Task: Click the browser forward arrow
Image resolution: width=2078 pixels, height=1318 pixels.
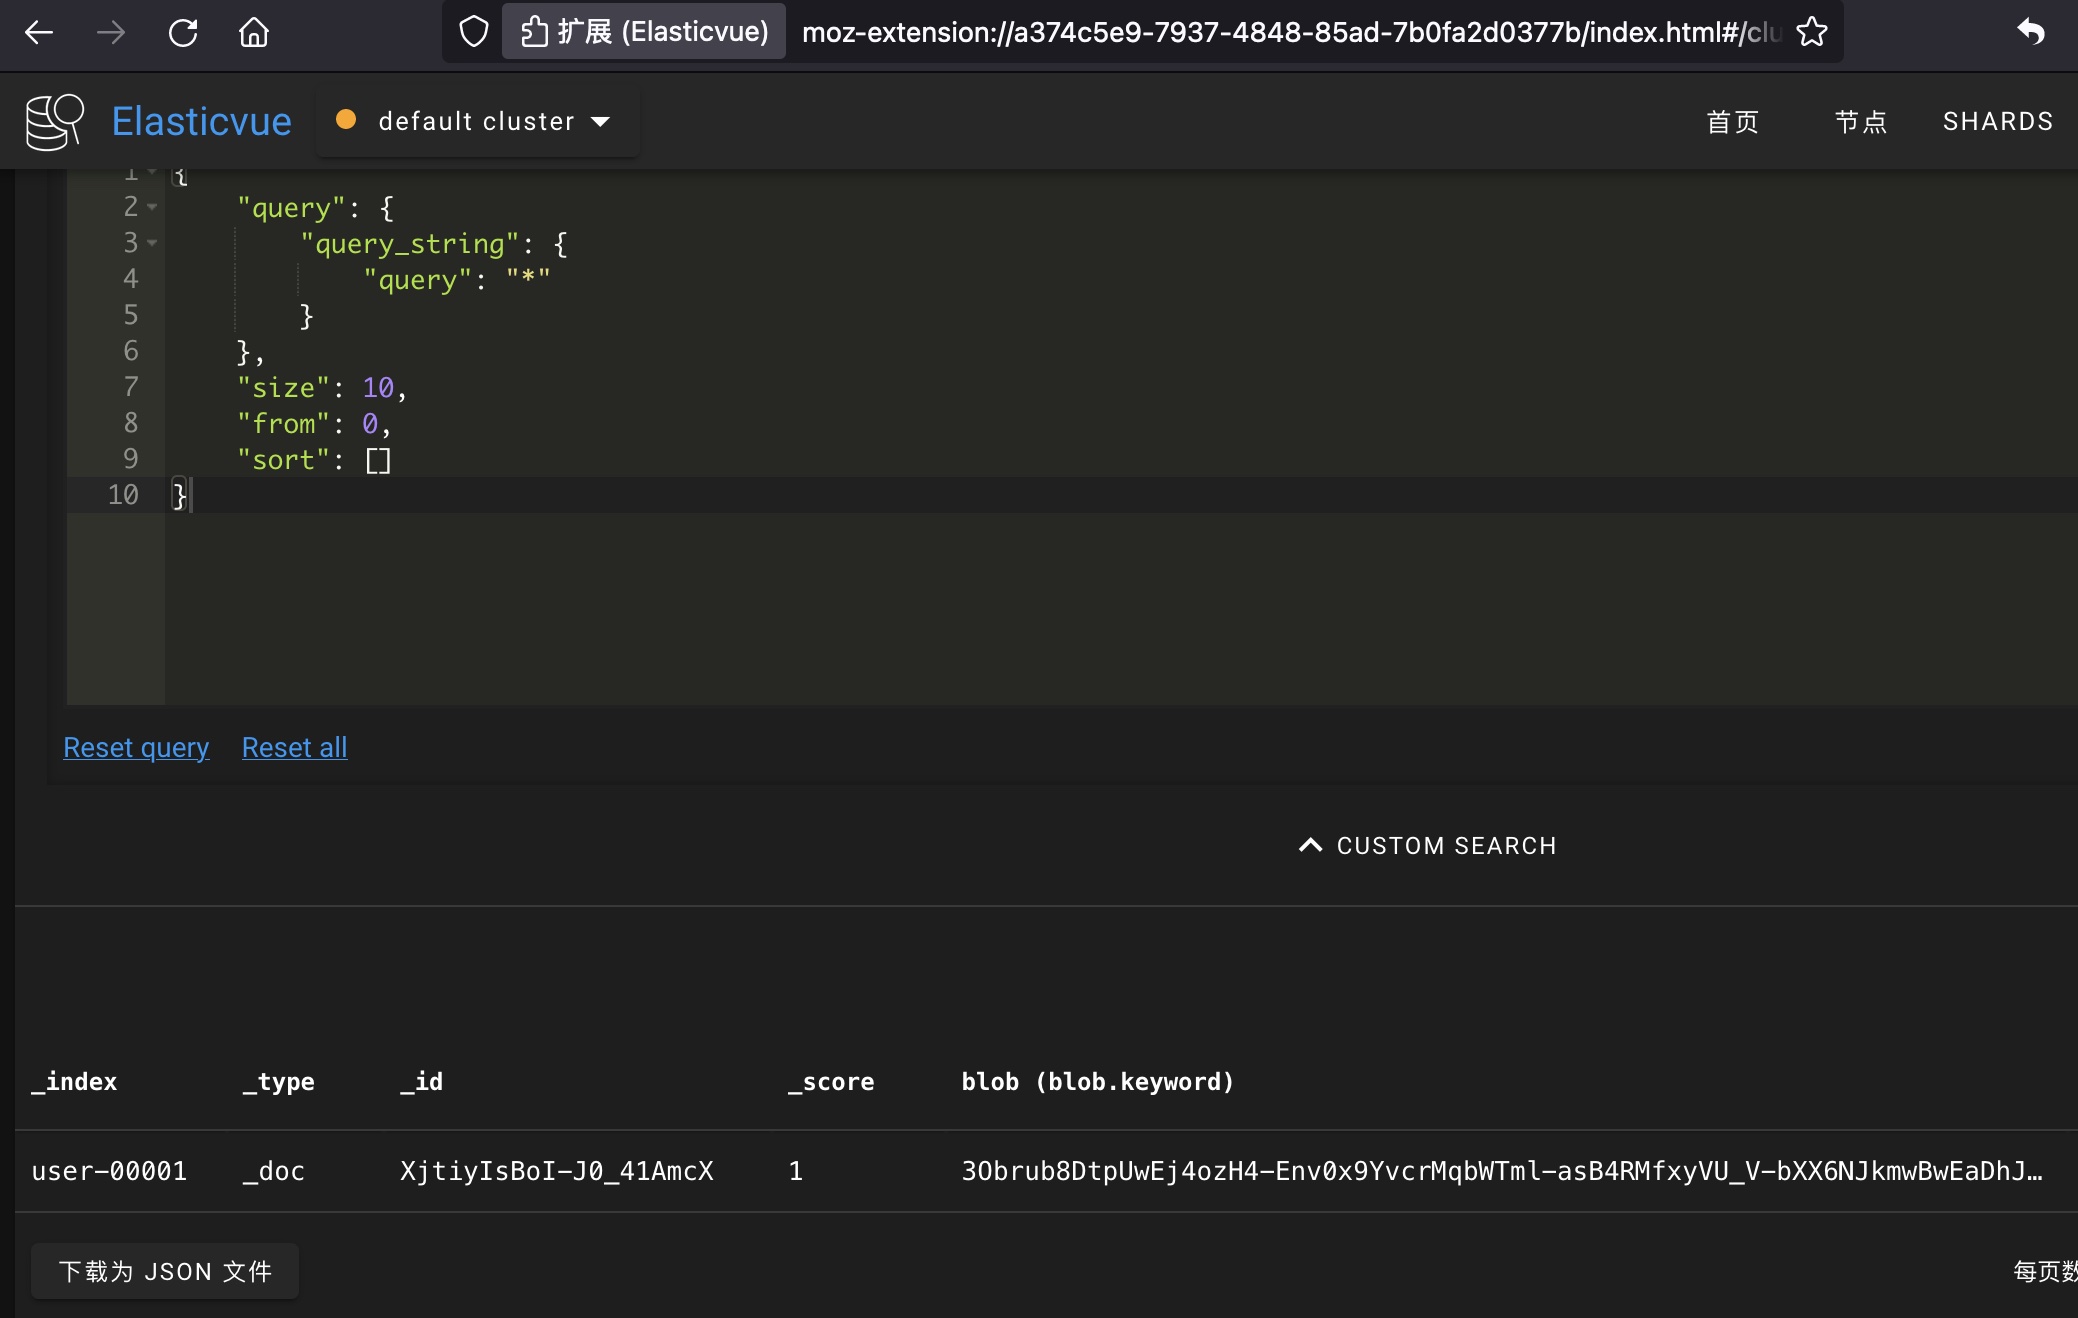Action: tap(111, 33)
